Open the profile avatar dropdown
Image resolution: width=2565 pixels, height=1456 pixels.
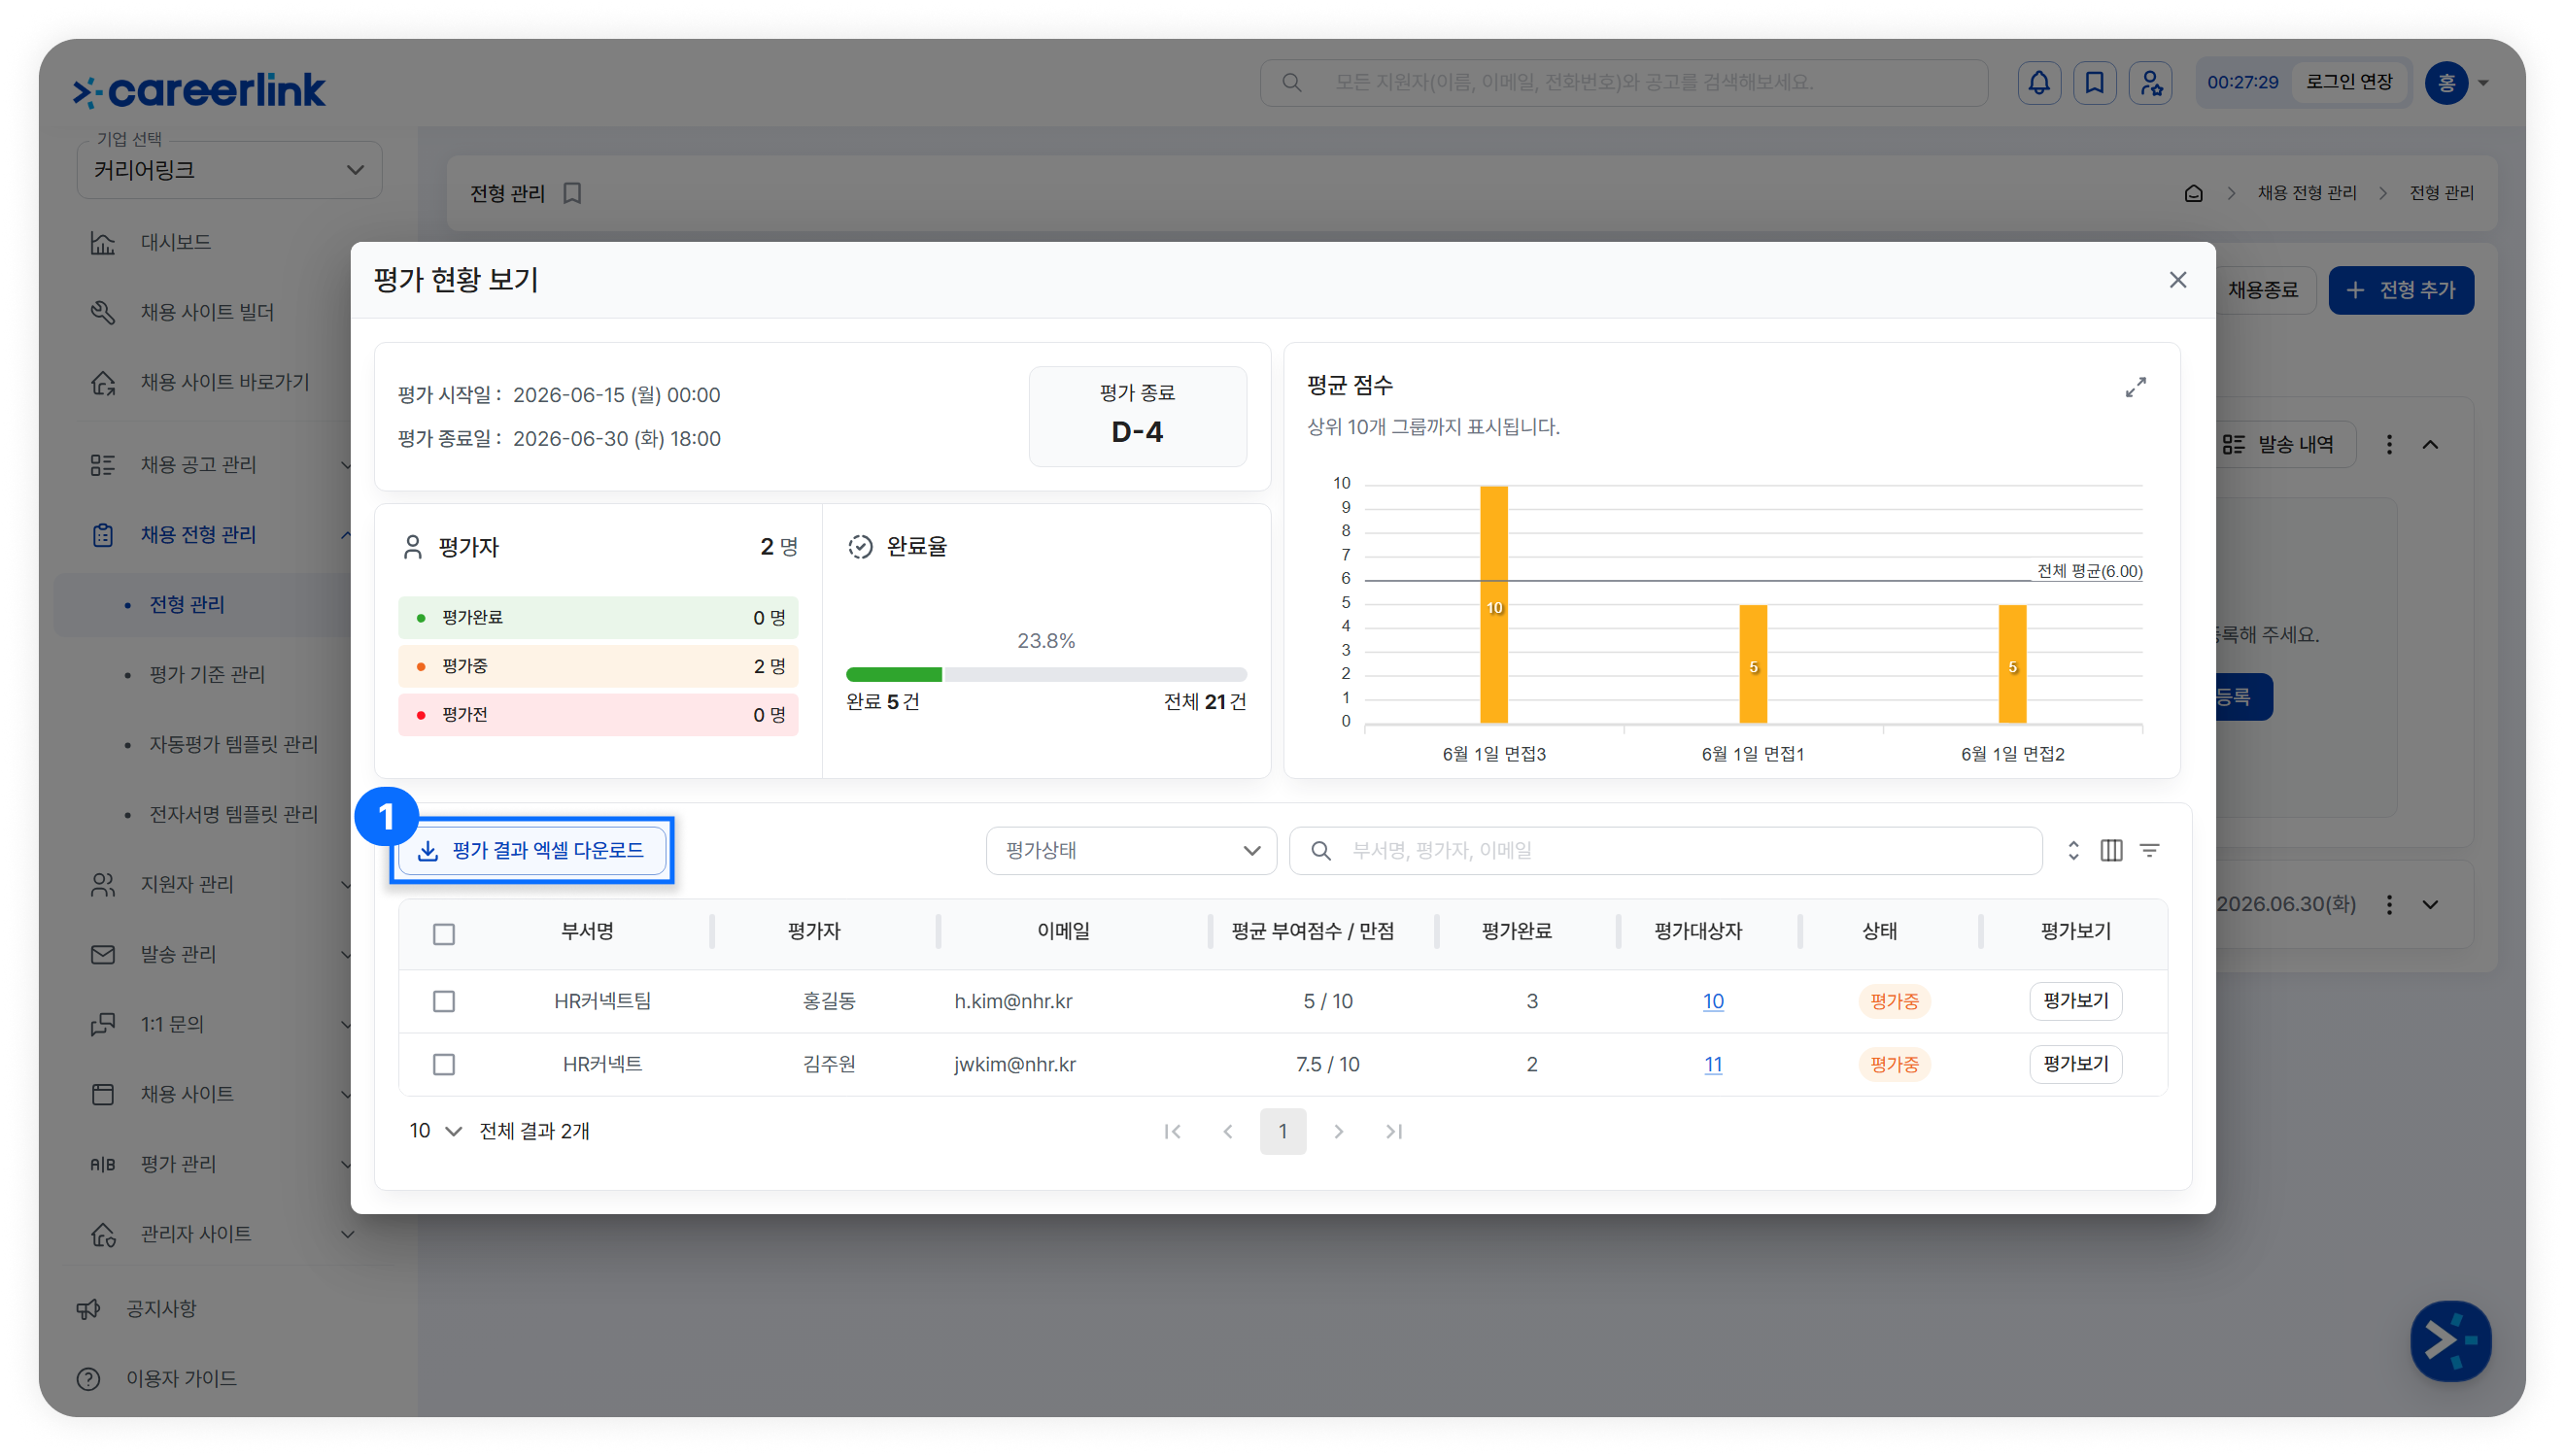(2457, 83)
